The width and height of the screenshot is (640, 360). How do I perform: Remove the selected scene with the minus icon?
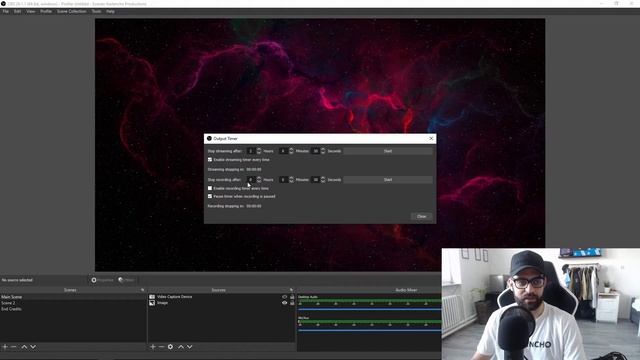point(14,347)
